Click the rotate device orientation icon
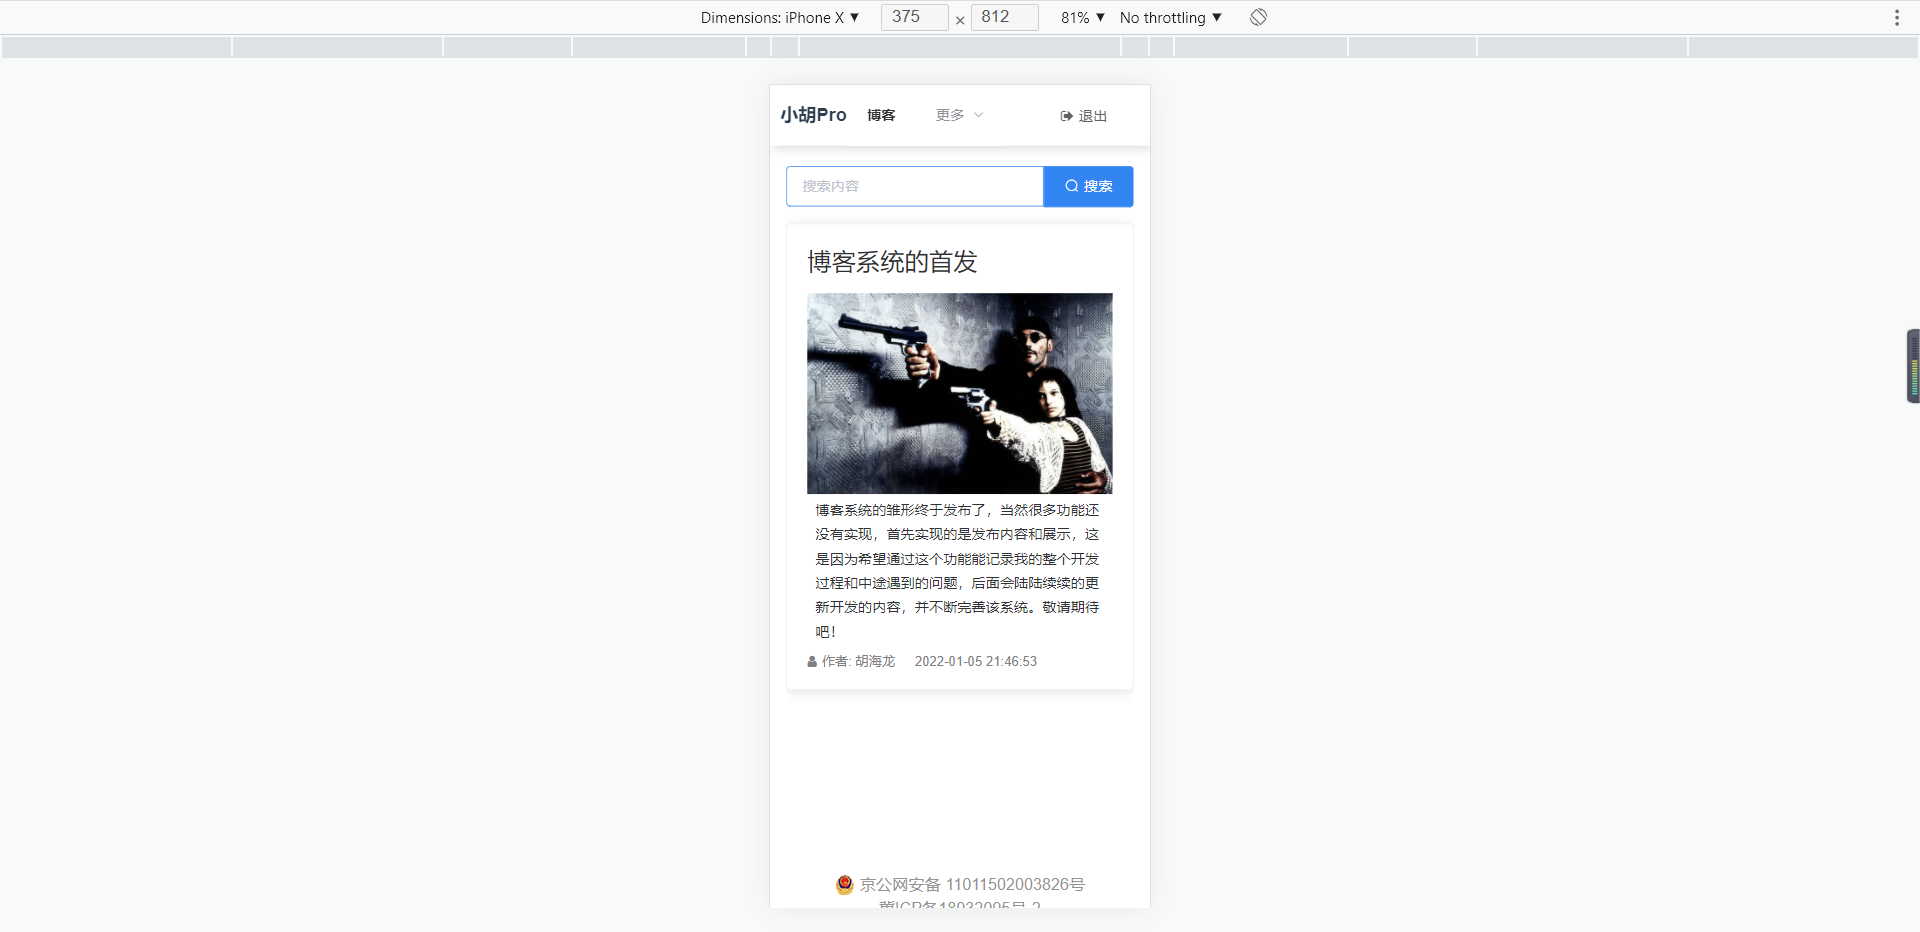 pos(1257,17)
